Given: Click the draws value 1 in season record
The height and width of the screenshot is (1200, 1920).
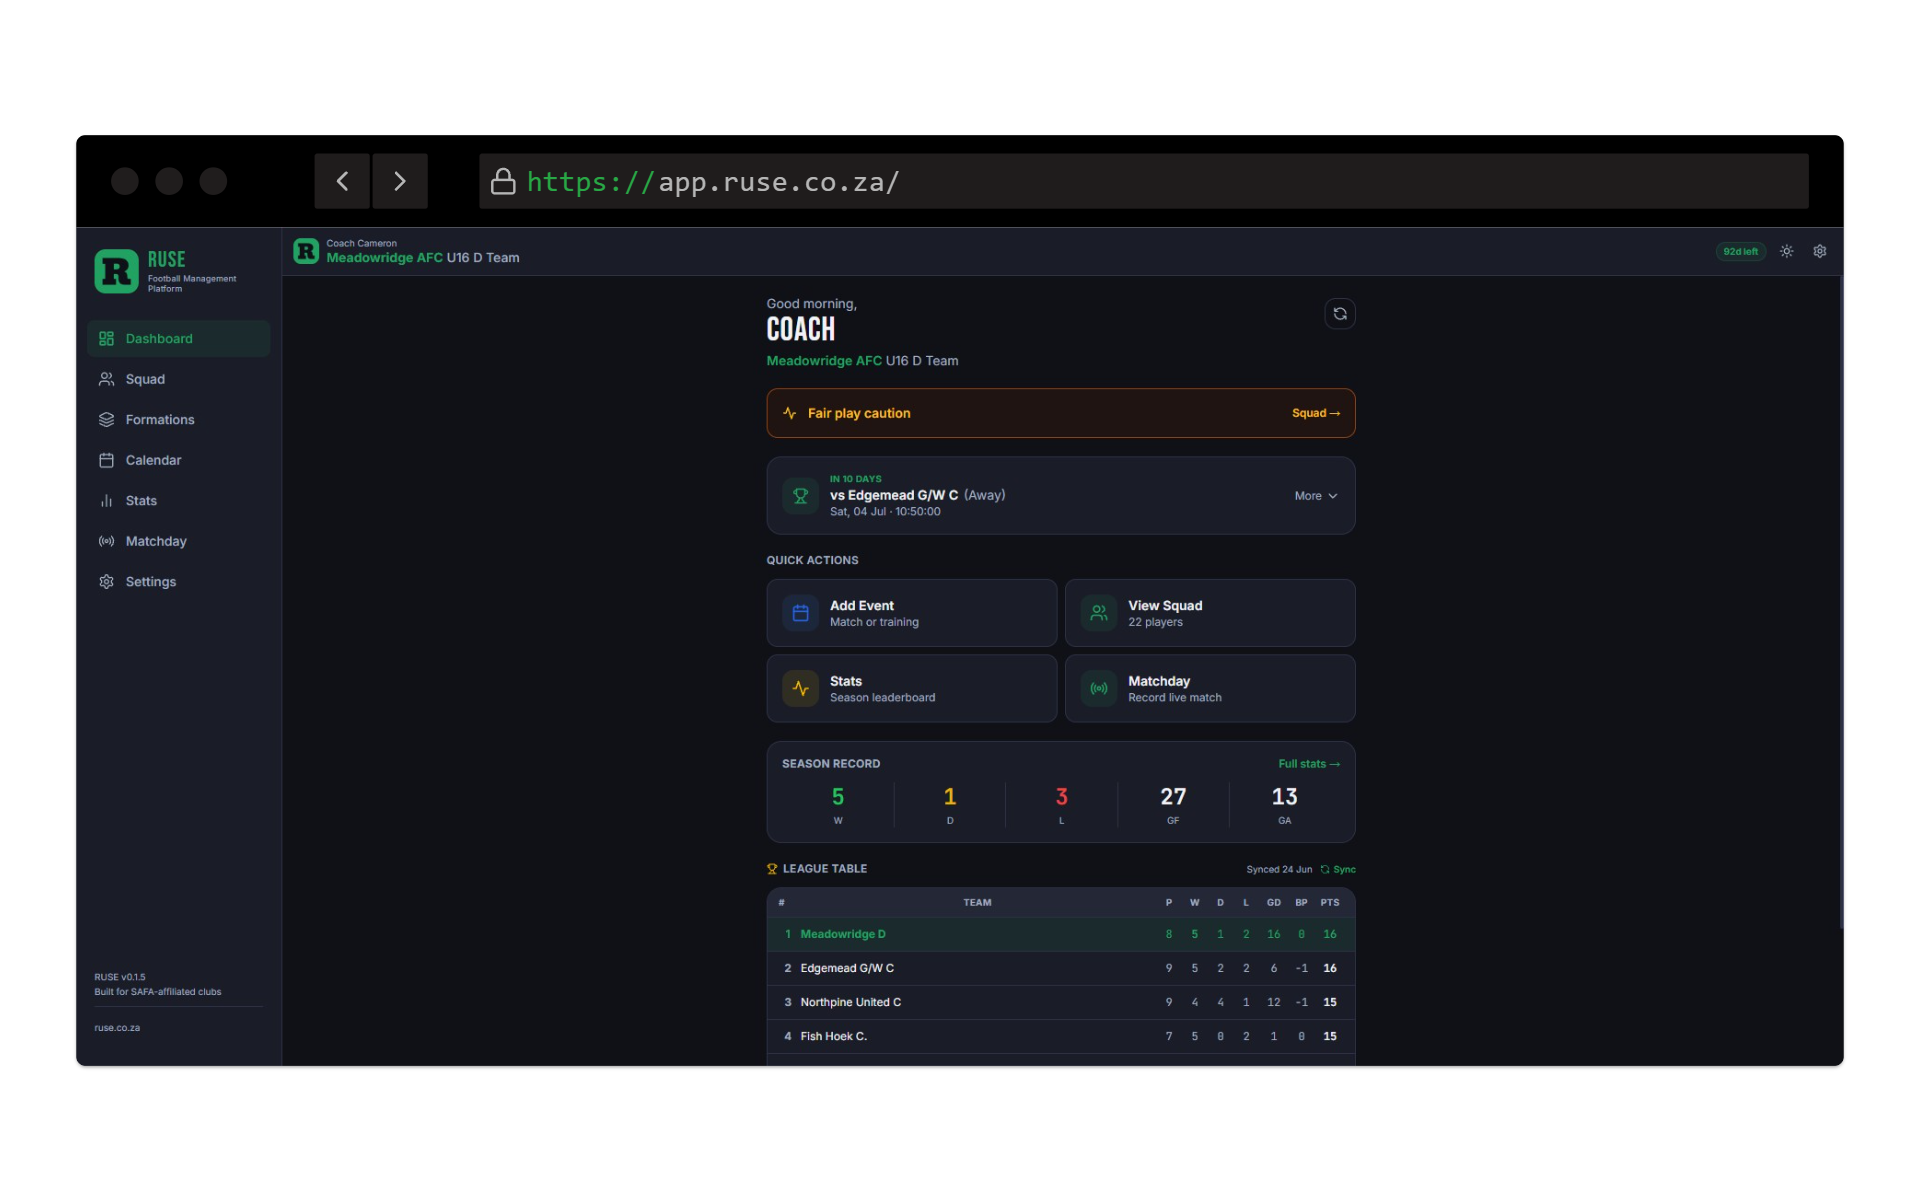Looking at the screenshot, I should point(950,797).
